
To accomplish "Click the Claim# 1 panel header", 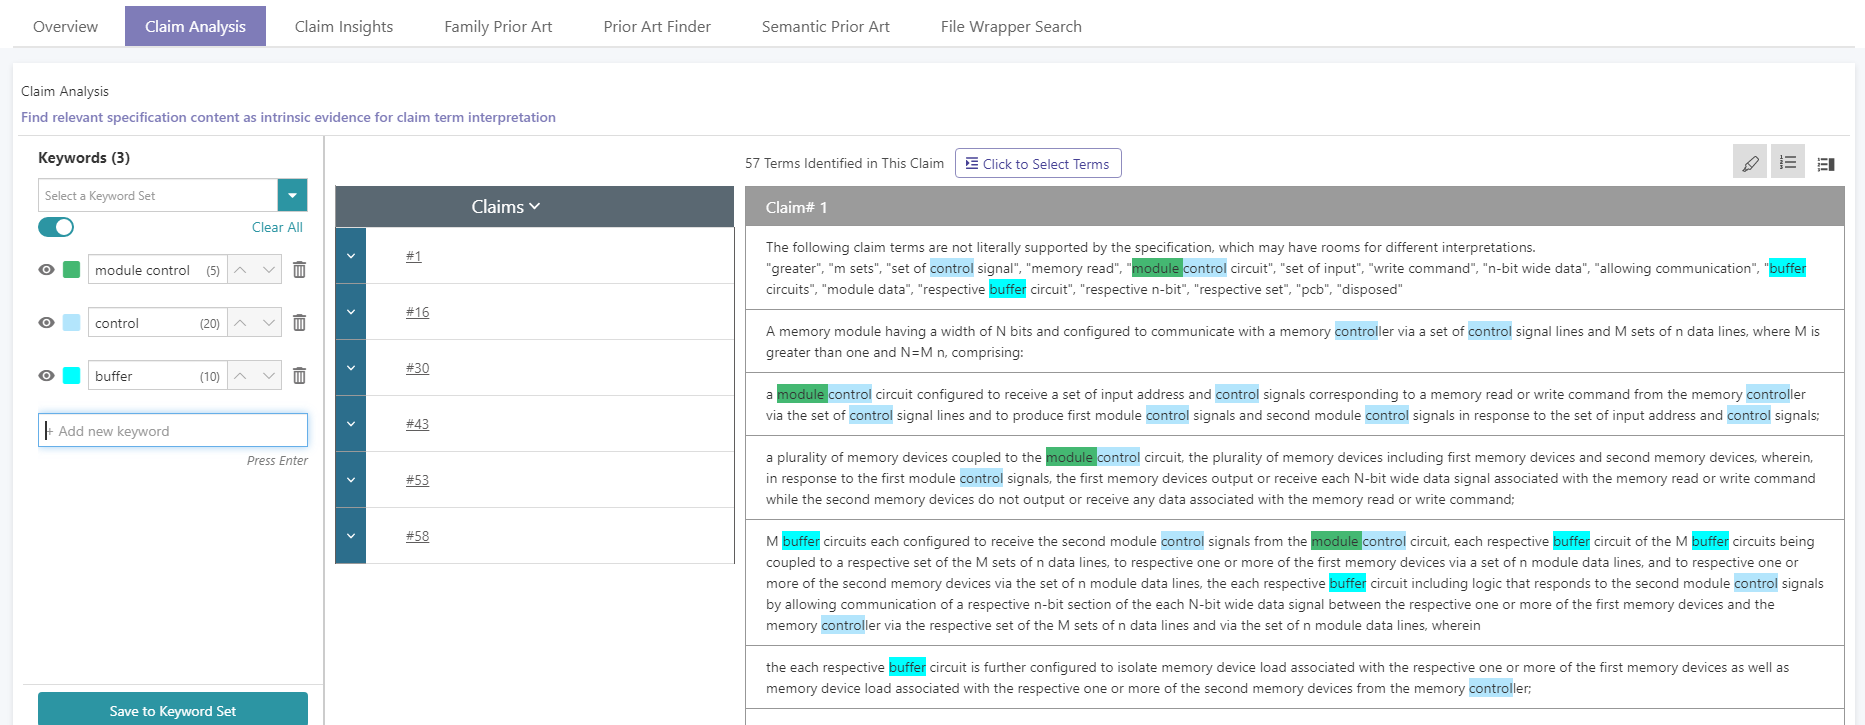I will pos(1295,207).
